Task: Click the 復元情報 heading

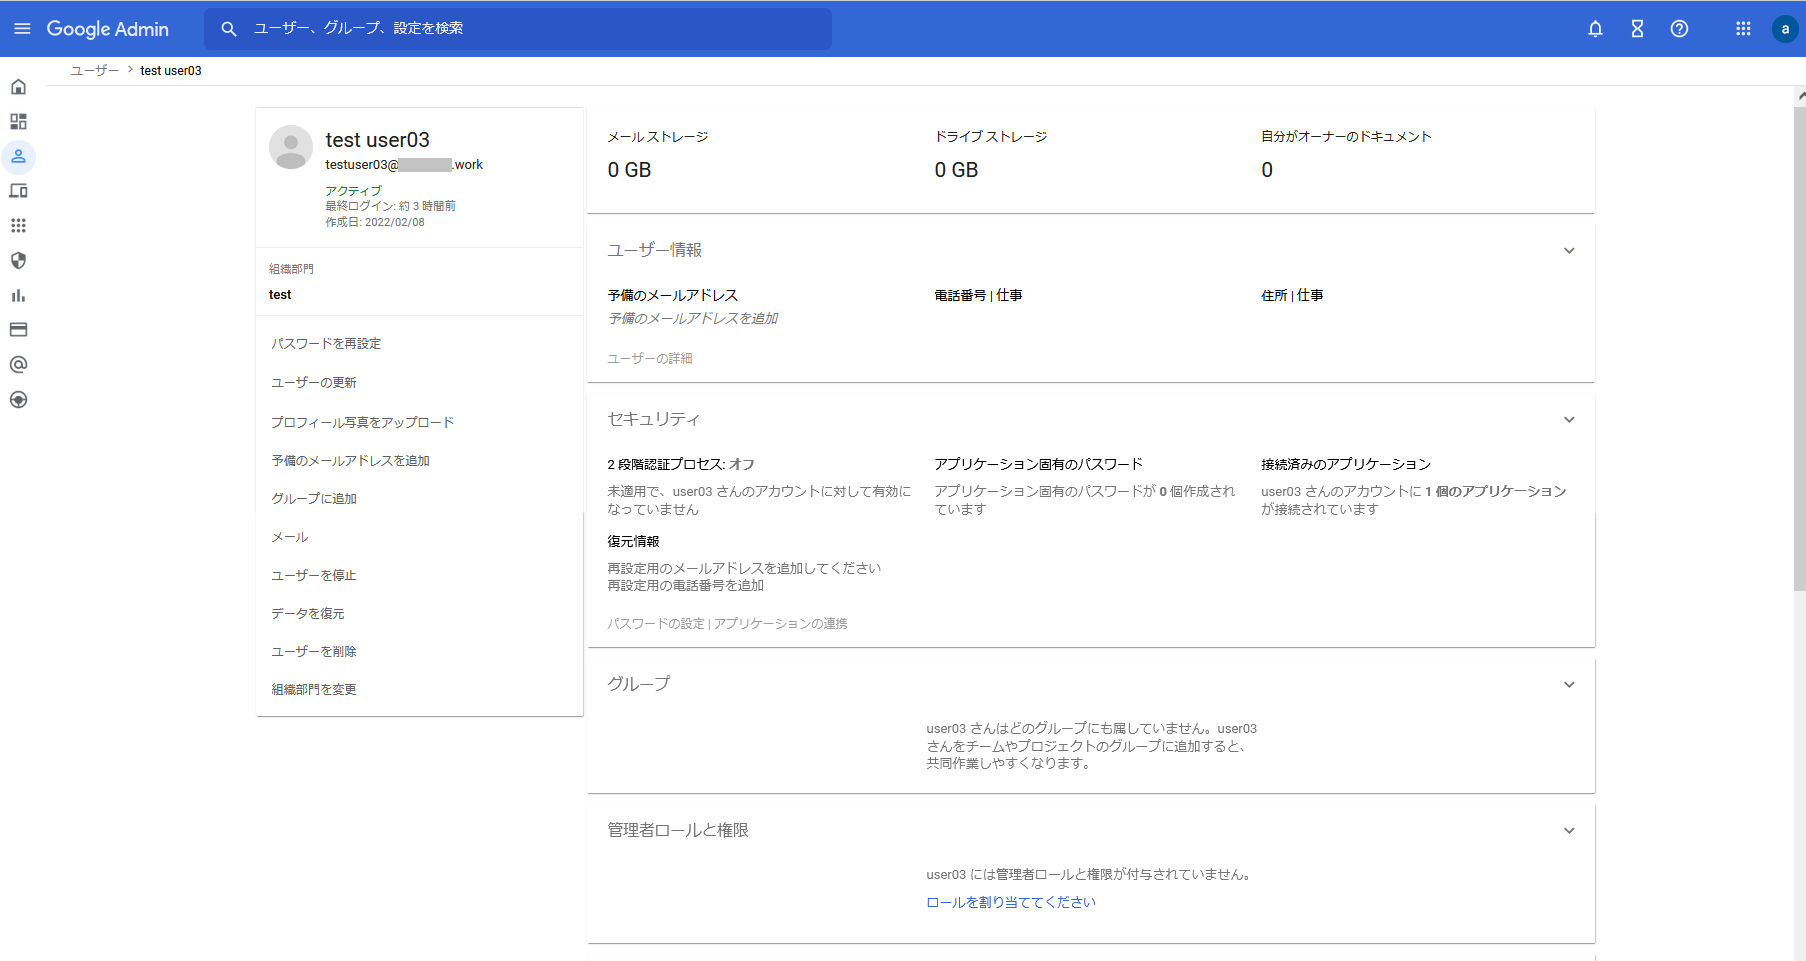Action: pos(633,542)
